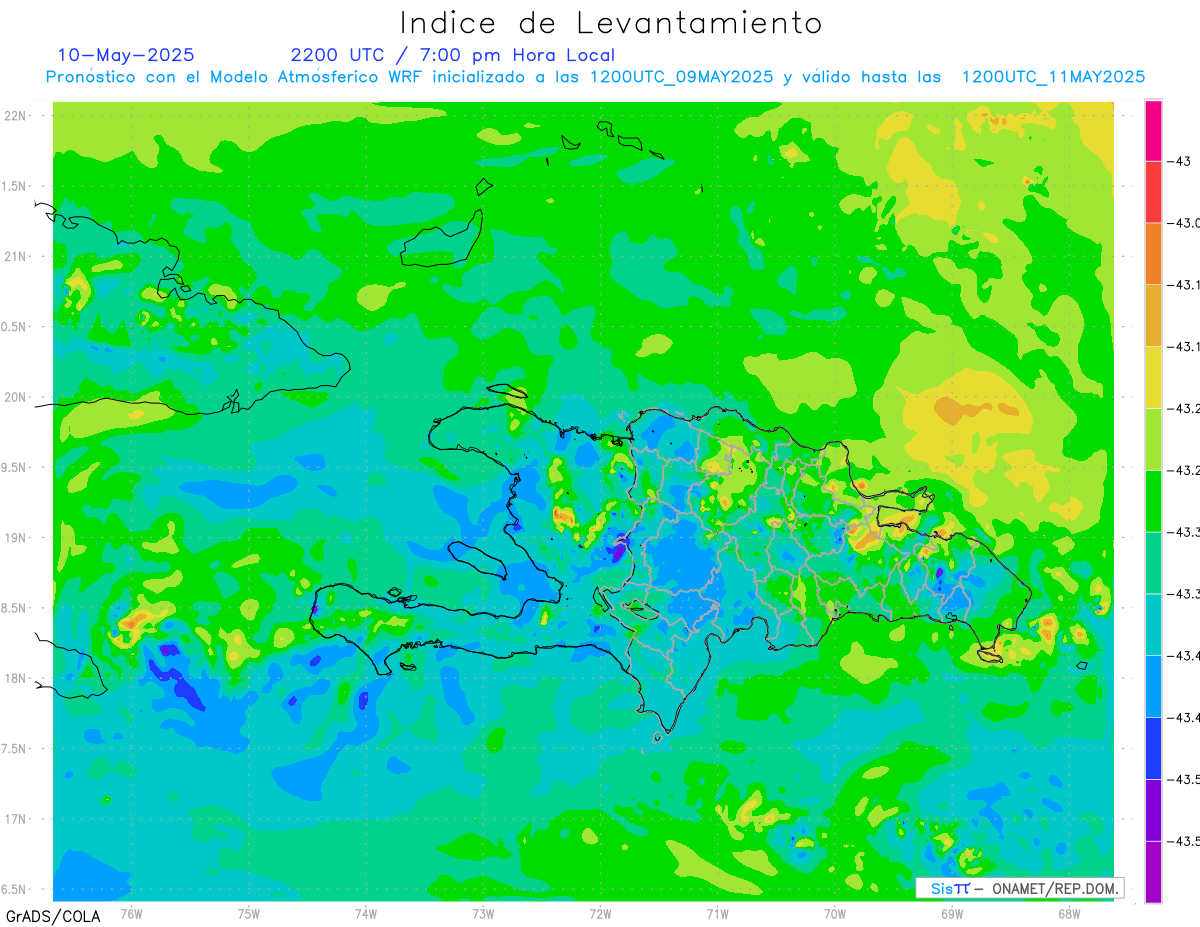Screen dimensions: 1200x927
Task: Pick the bright orange color bar segment
Action: click(x=1153, y=254)
